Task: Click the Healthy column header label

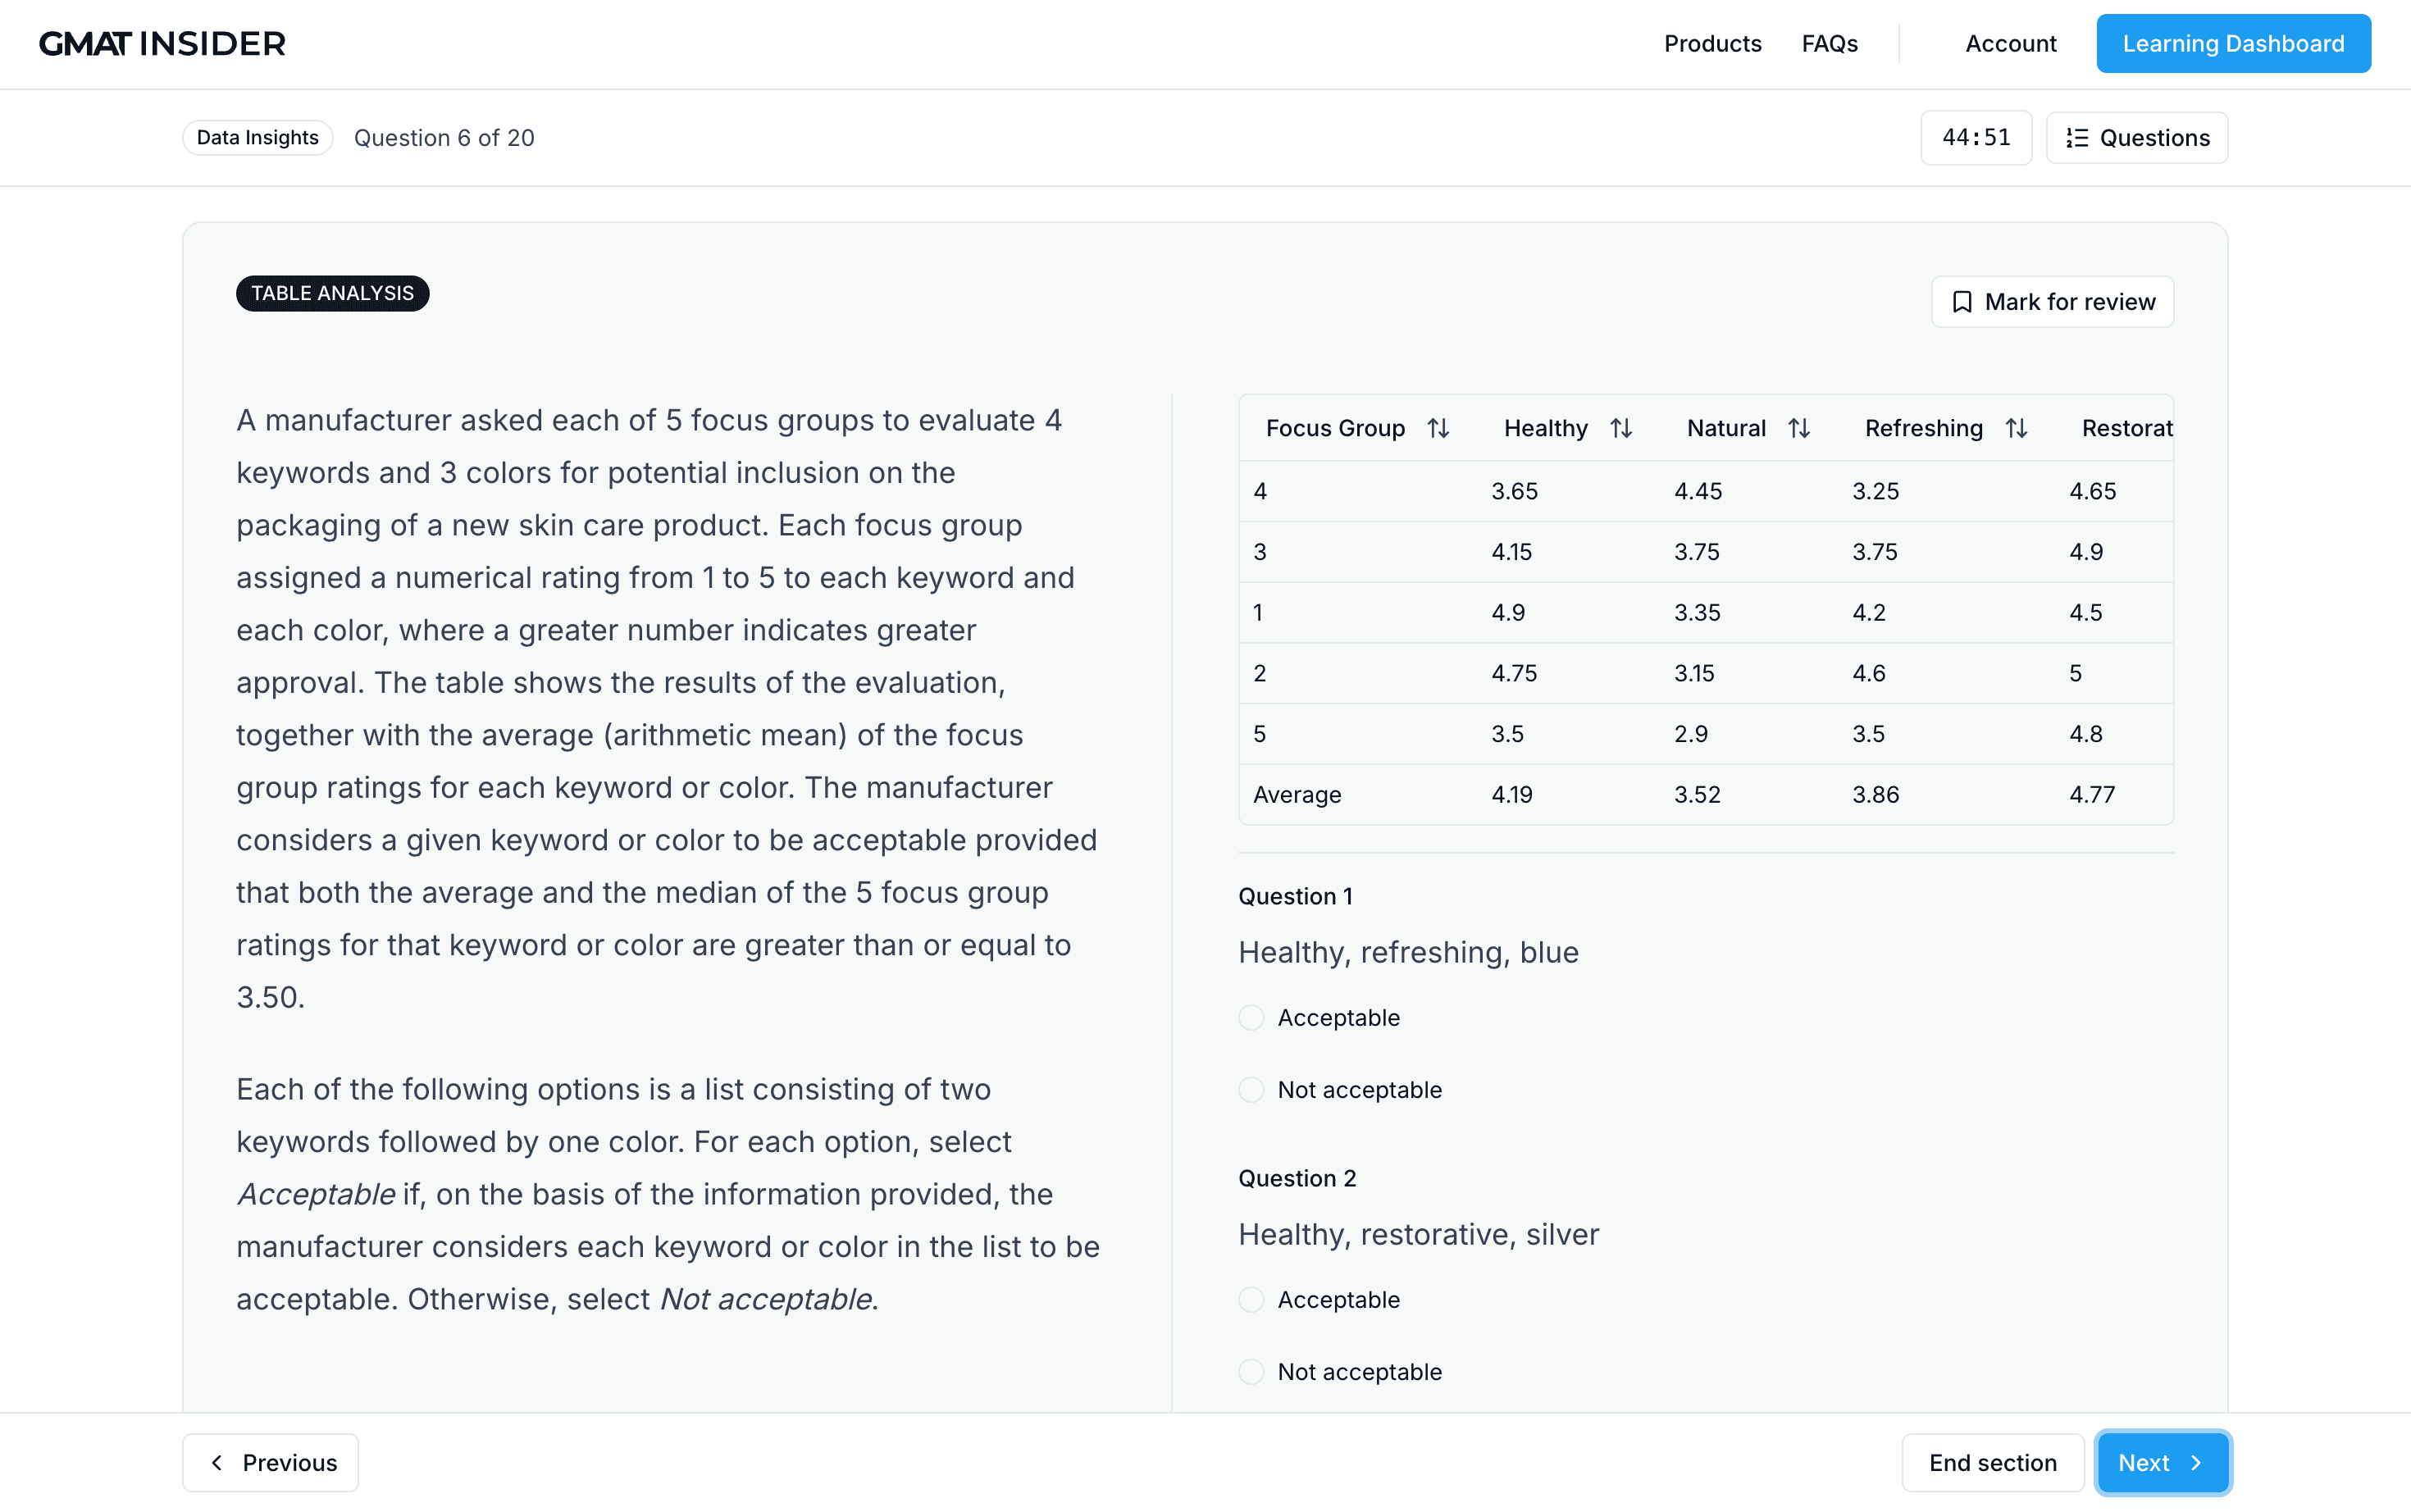Action: (1546, 428)
